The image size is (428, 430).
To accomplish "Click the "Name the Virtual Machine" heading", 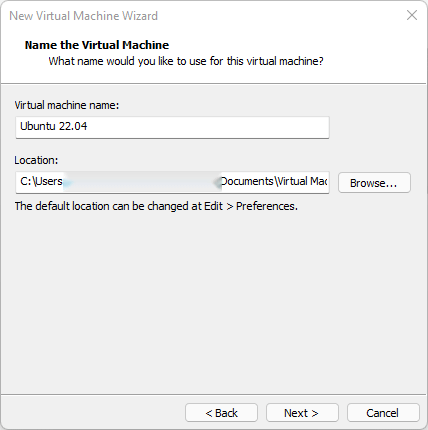I will pyautogui.click(x=97, y=45).
